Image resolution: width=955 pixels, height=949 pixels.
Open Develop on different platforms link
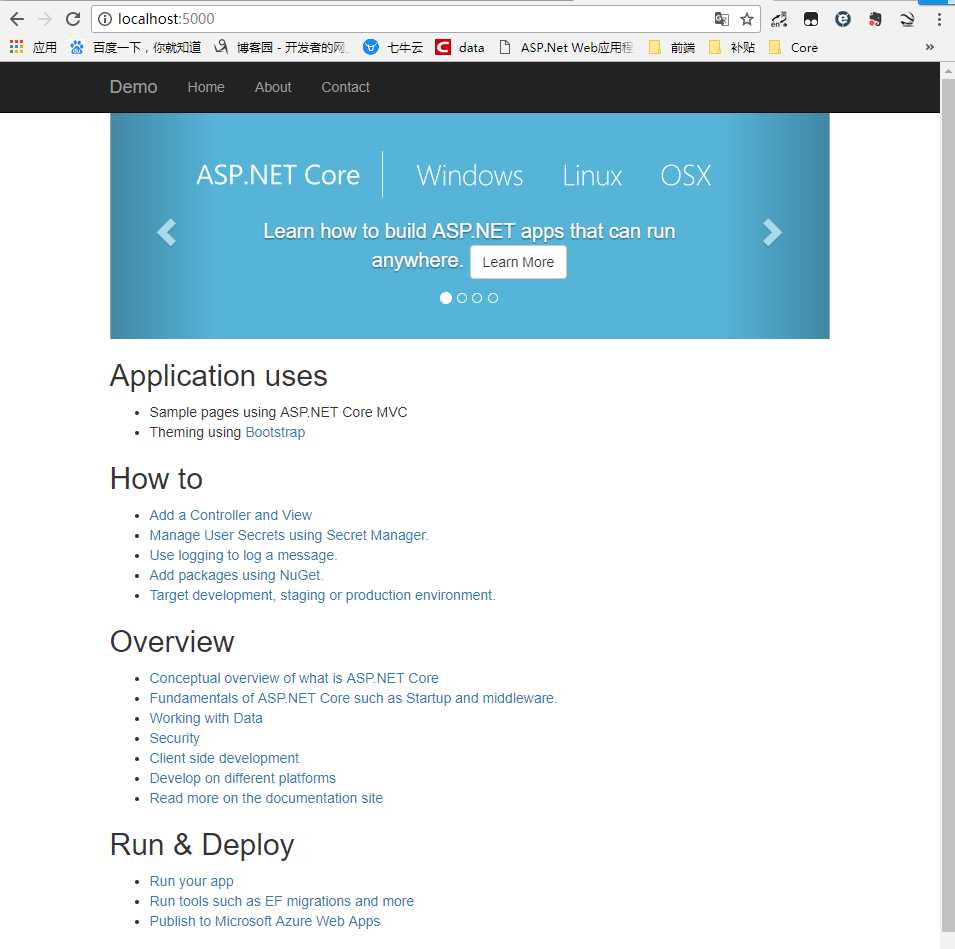pyautogui.click(x=242, y=779)
